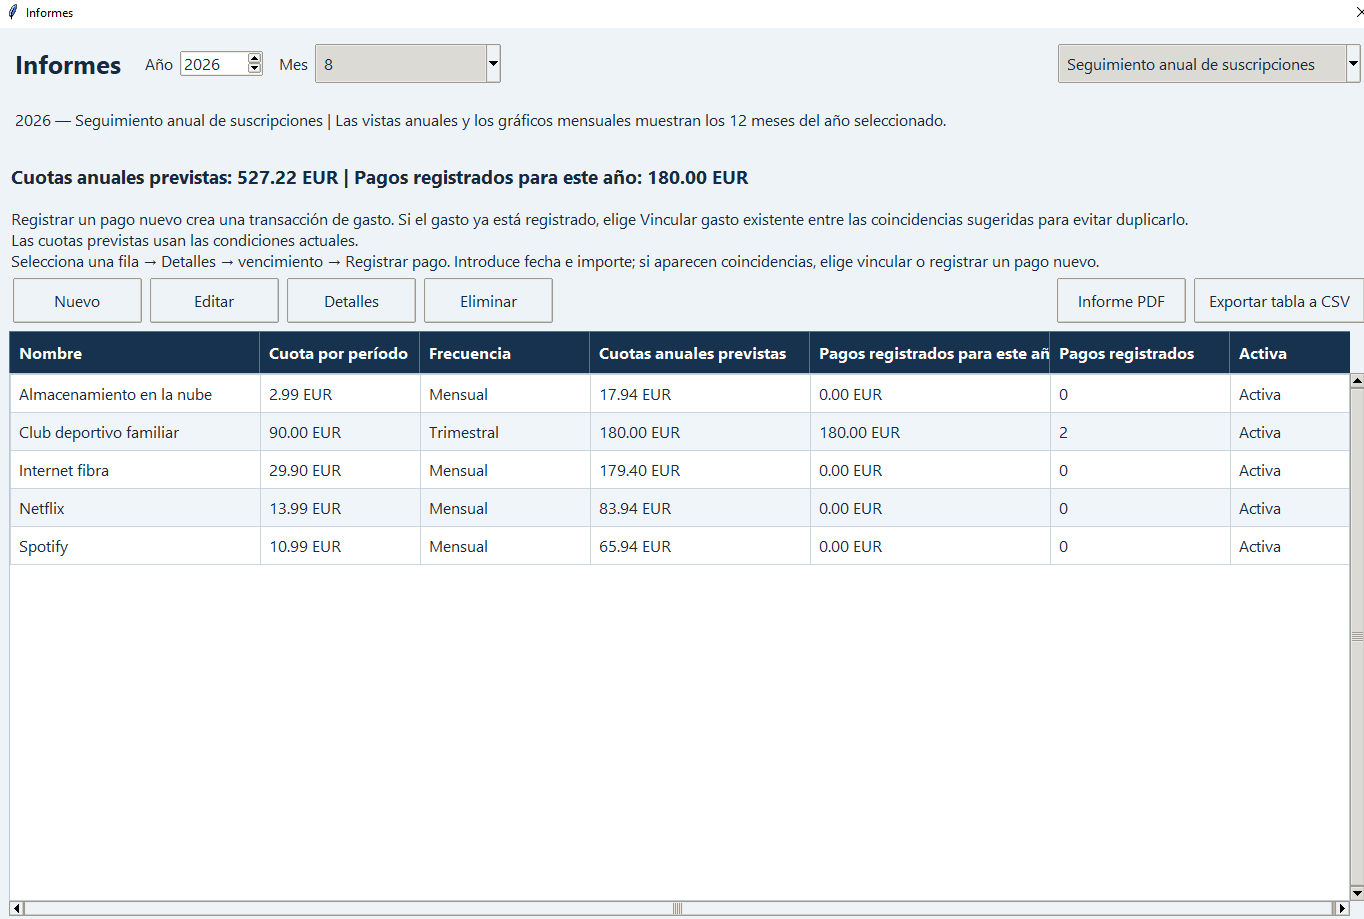The height and width of the screenshot is (919, 1364).
Task: Click the vertical scrollbar down arrow
Action: point(1357,893)
